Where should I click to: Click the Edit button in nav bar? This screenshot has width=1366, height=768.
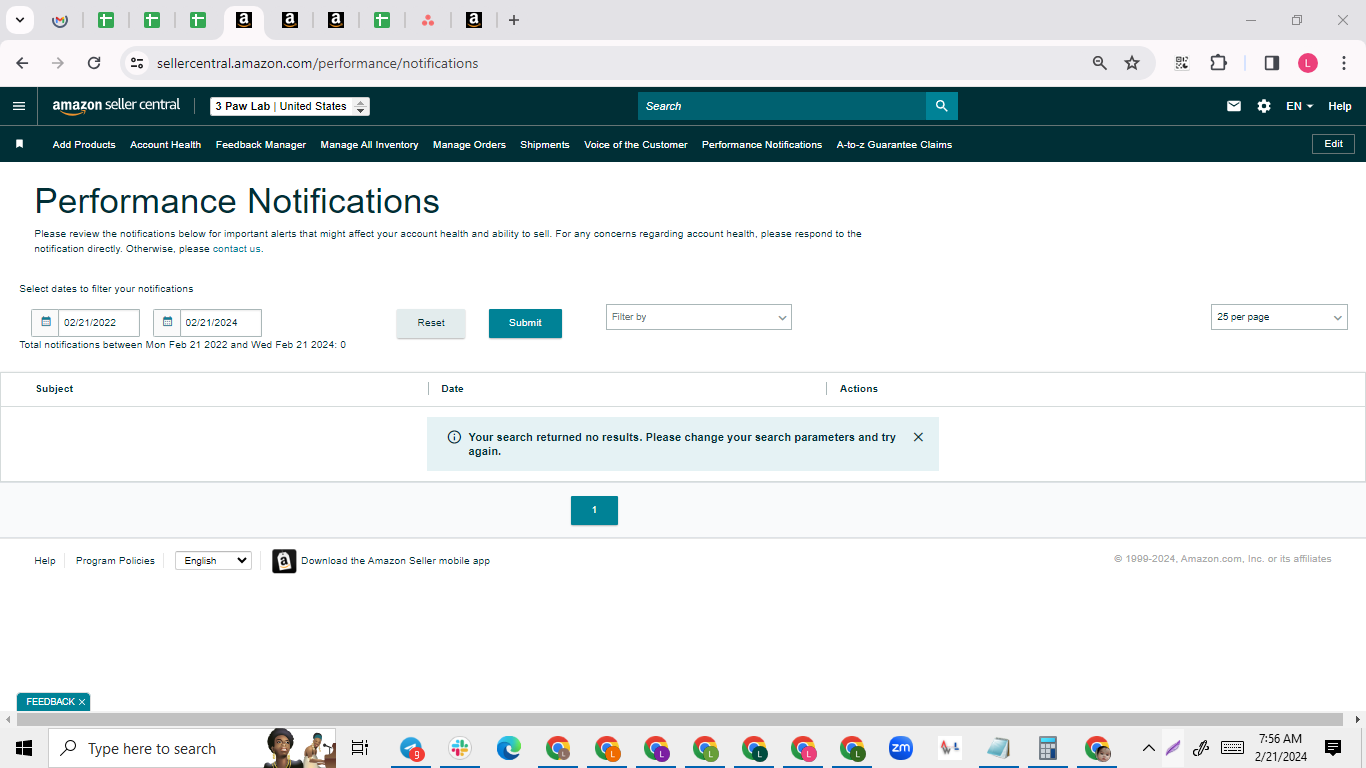tap(1333, 144)
